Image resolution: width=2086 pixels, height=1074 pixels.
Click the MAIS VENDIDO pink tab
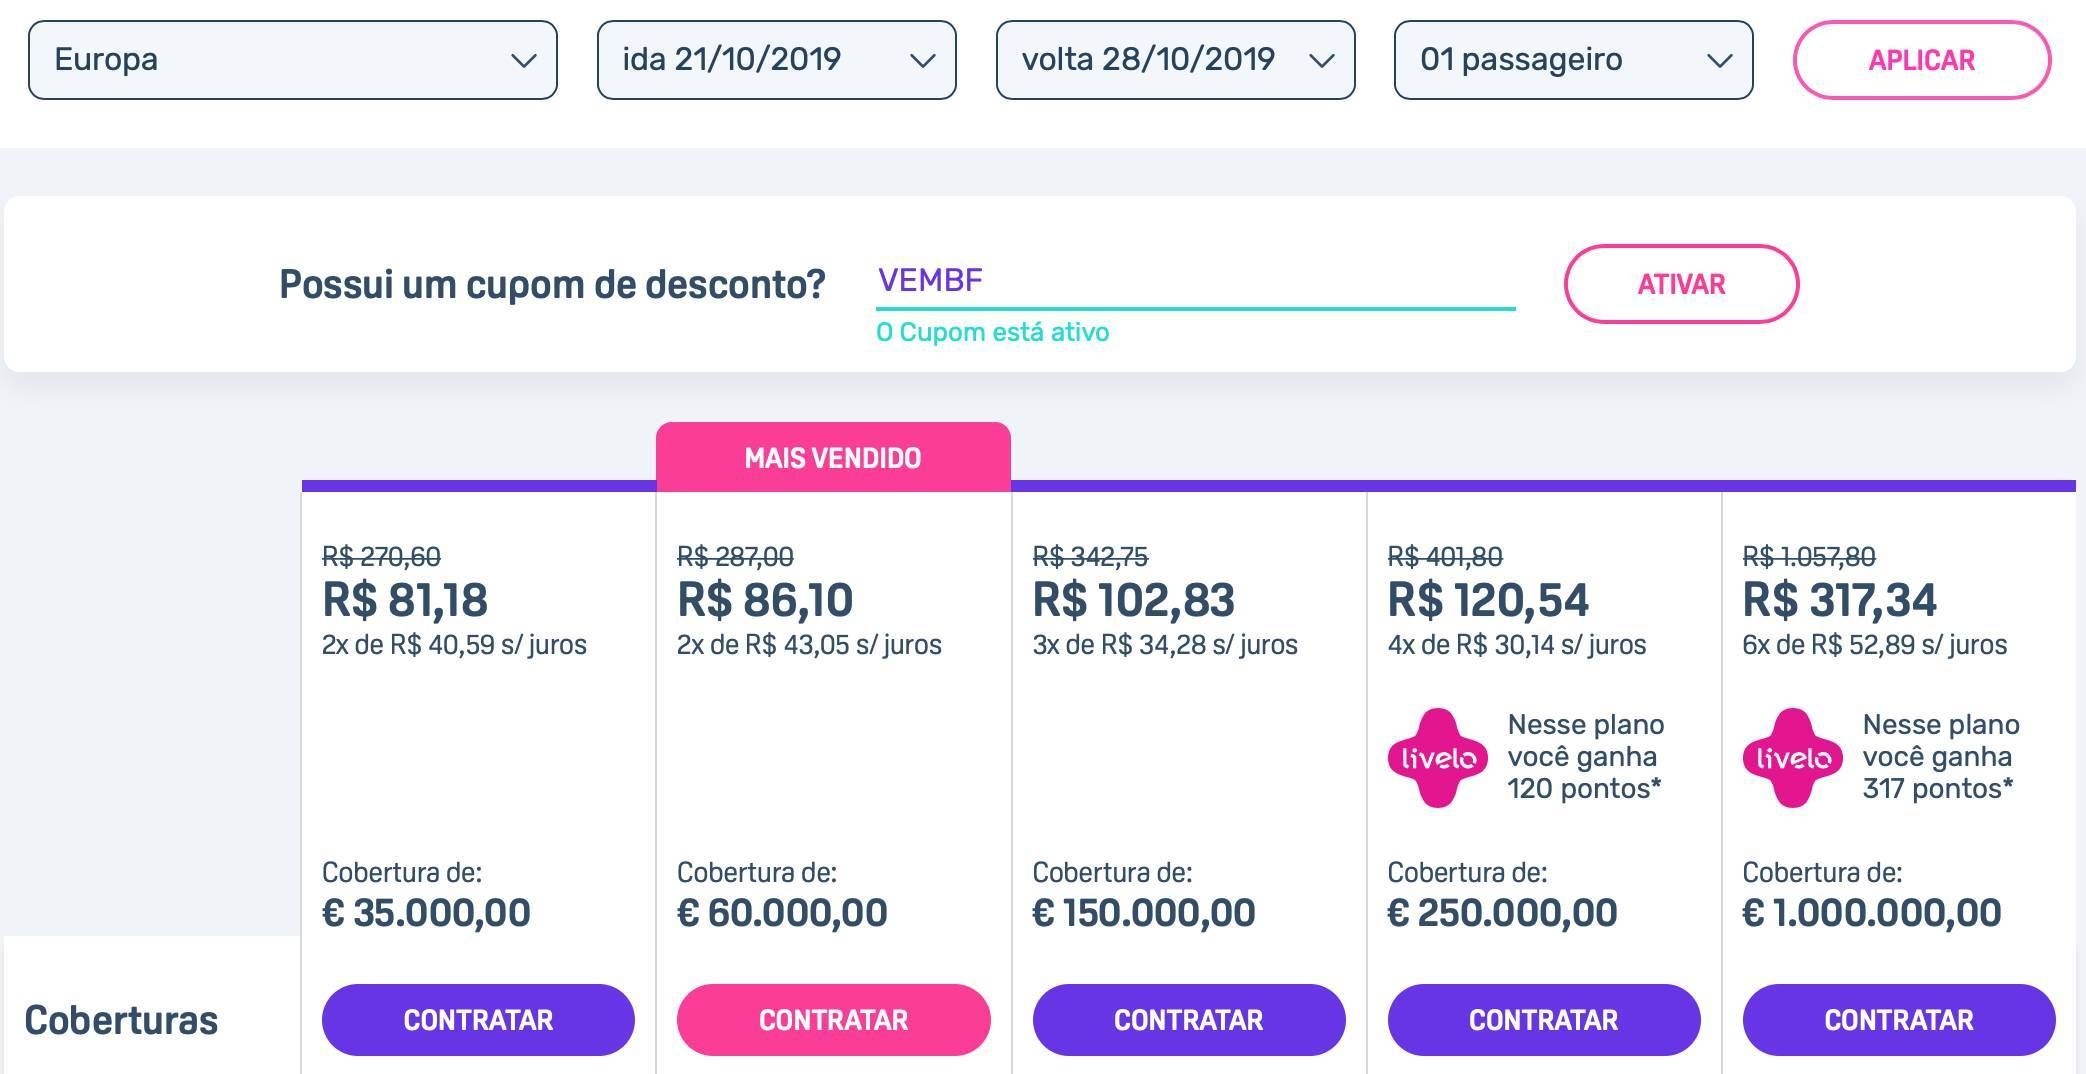[x=833, y=457]
